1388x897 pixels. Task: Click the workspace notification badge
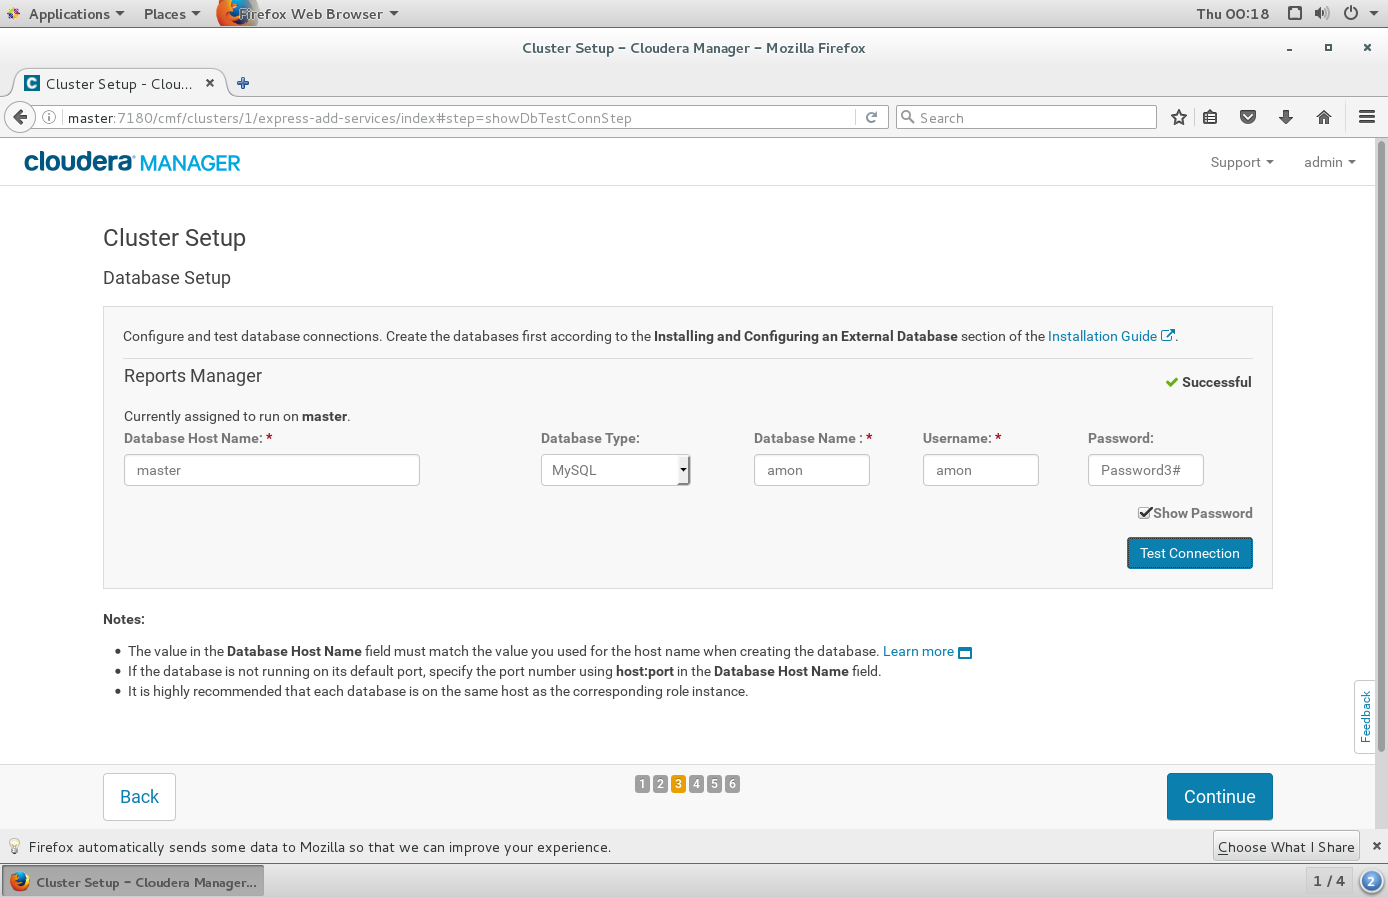pos(1371,881)
